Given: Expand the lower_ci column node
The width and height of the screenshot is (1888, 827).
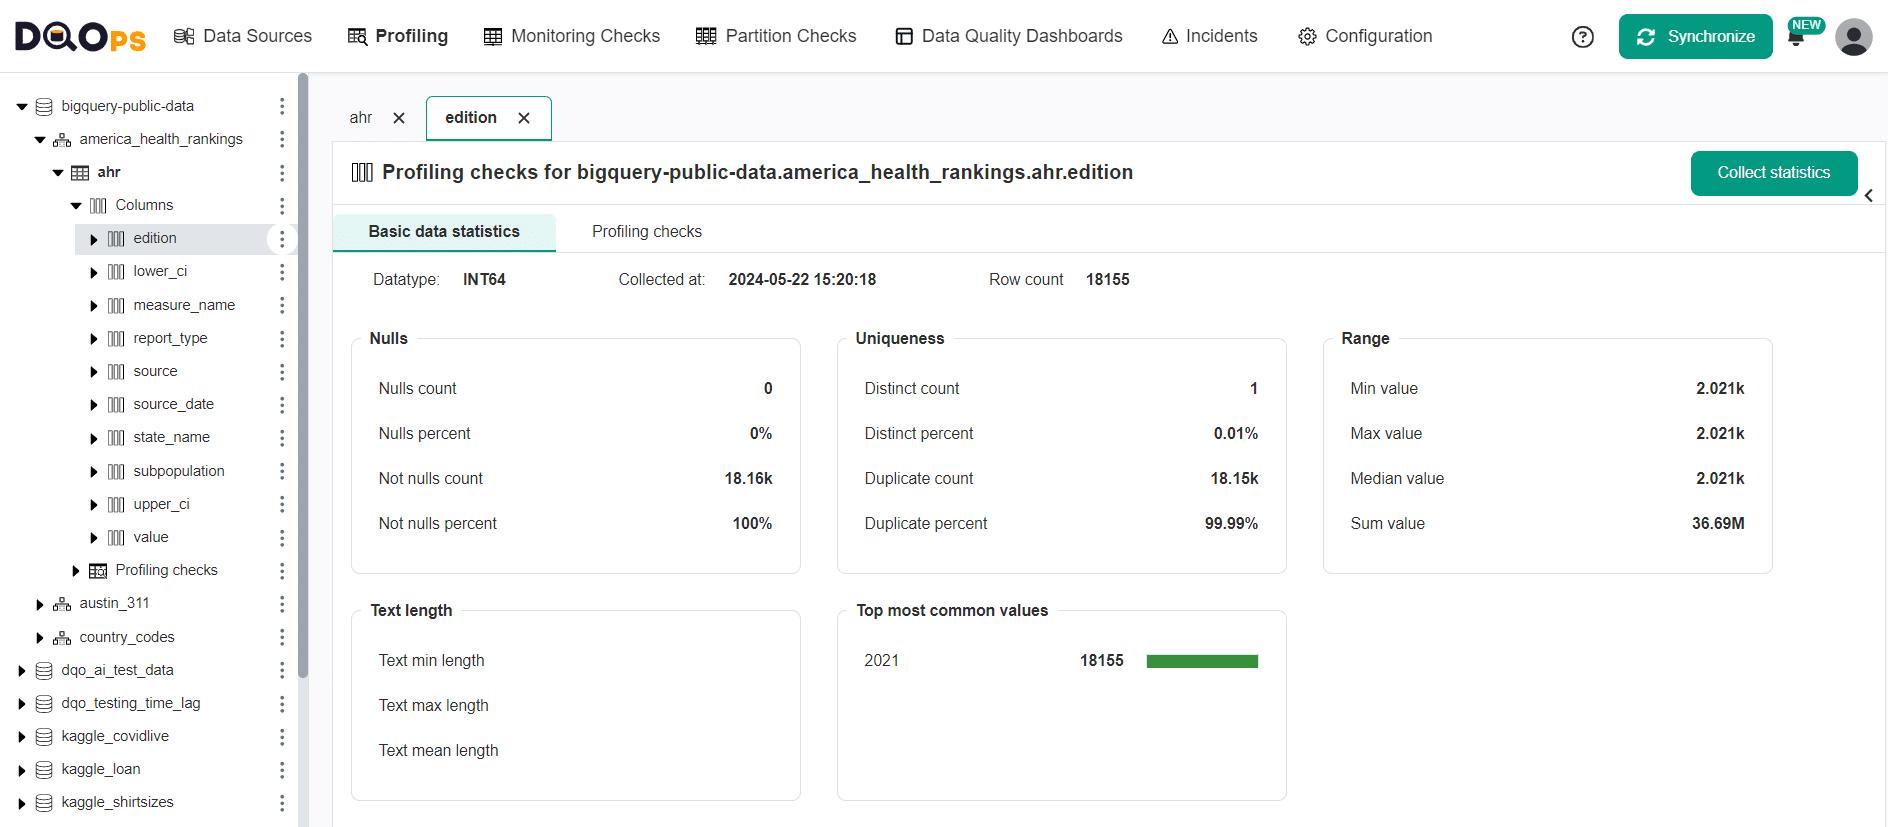Looking at the screenshot, I should (94, 272).
